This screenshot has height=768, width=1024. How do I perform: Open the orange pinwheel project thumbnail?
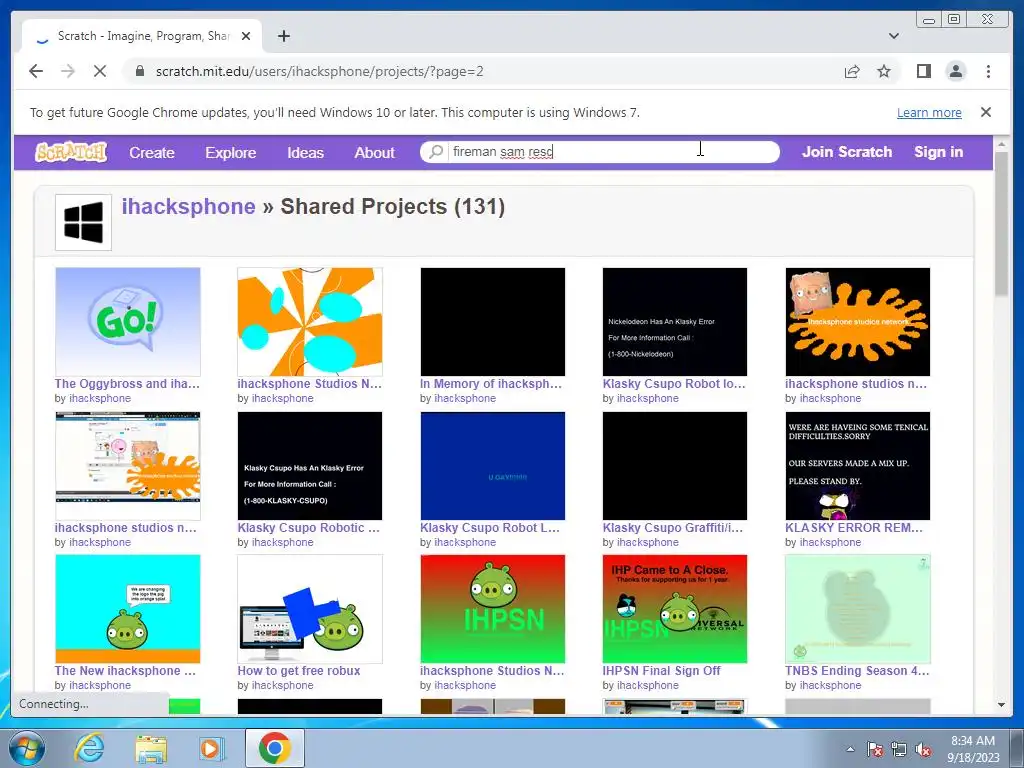point(310,321)
